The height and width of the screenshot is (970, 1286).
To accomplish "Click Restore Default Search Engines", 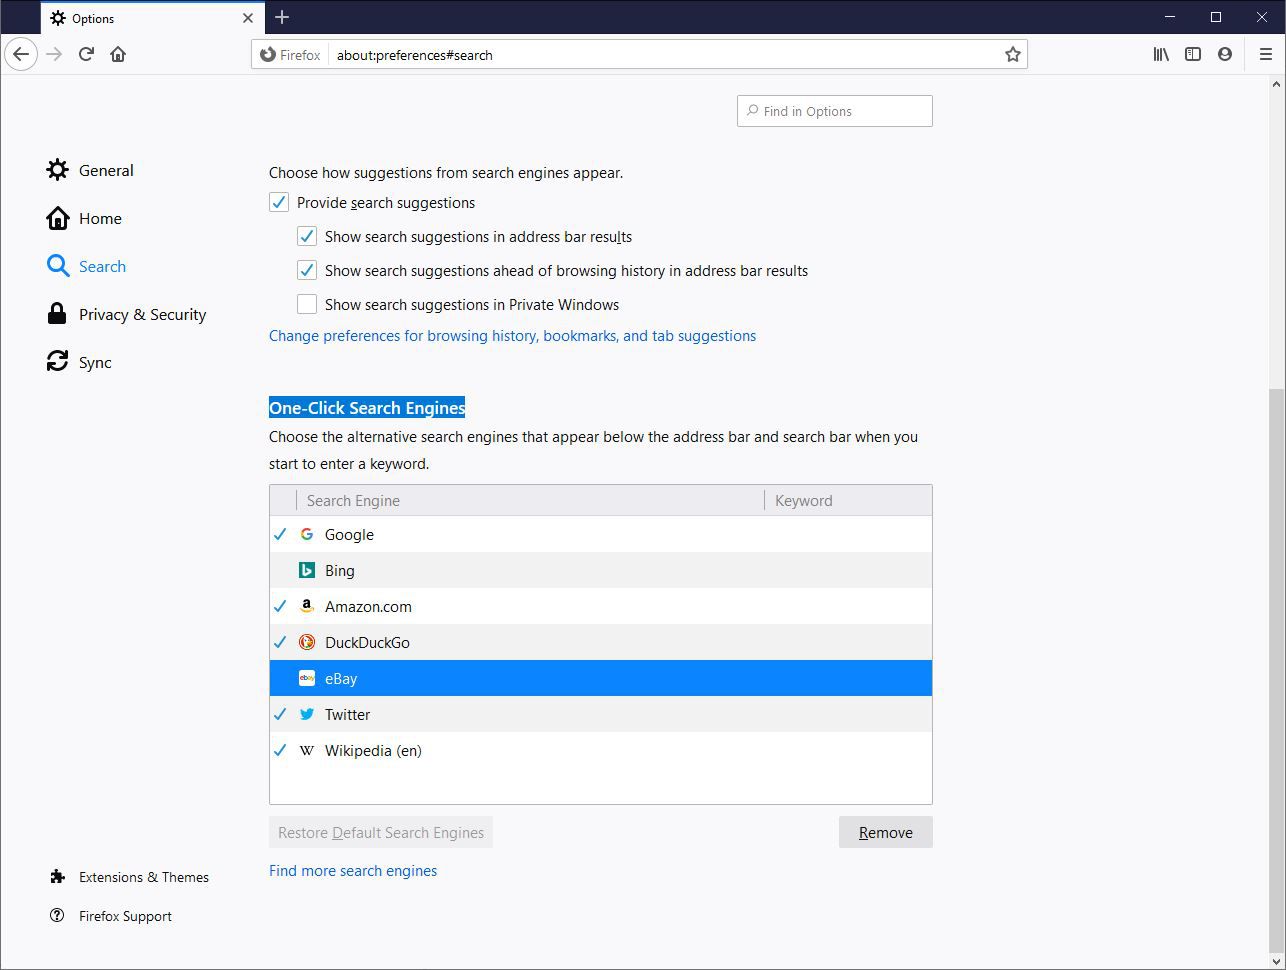I will [x=381, y=832].
